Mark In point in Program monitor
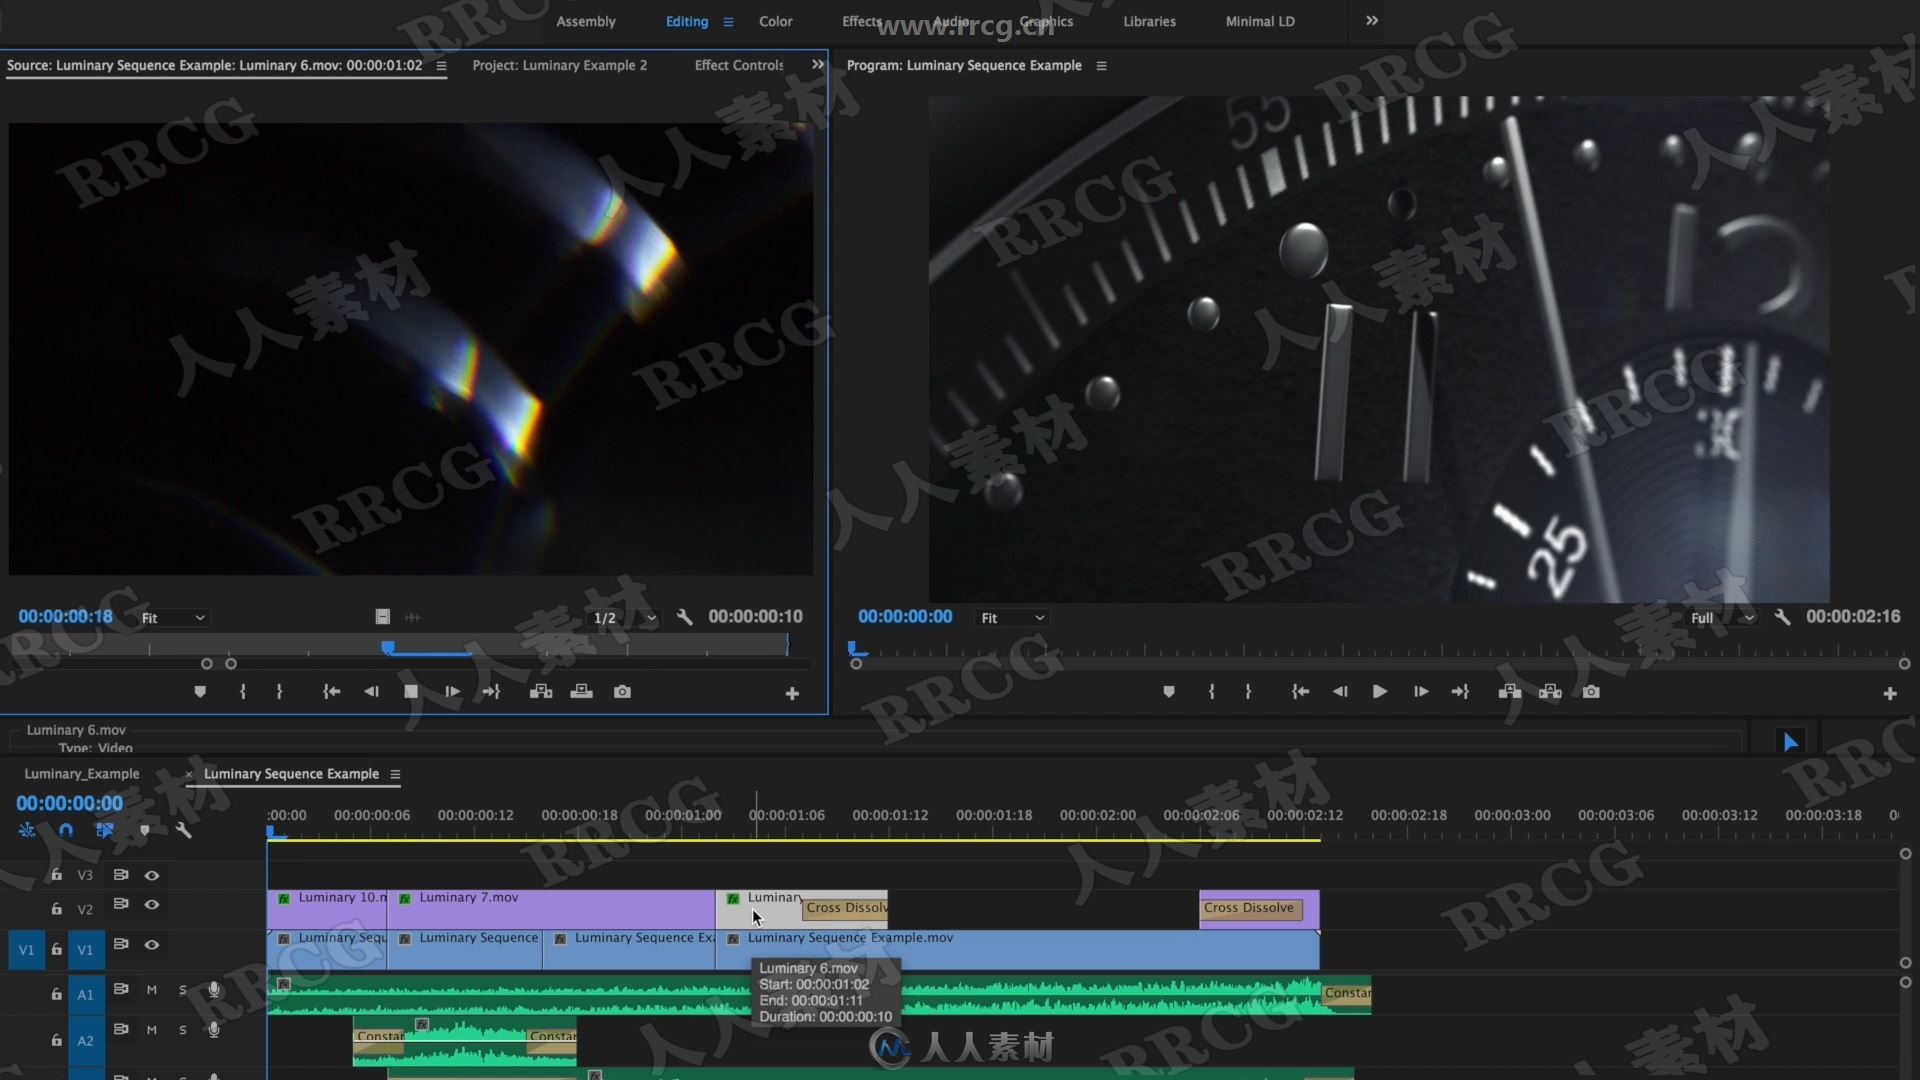The height and width of the screenshot is (1080, 1920). [1212, 692]
